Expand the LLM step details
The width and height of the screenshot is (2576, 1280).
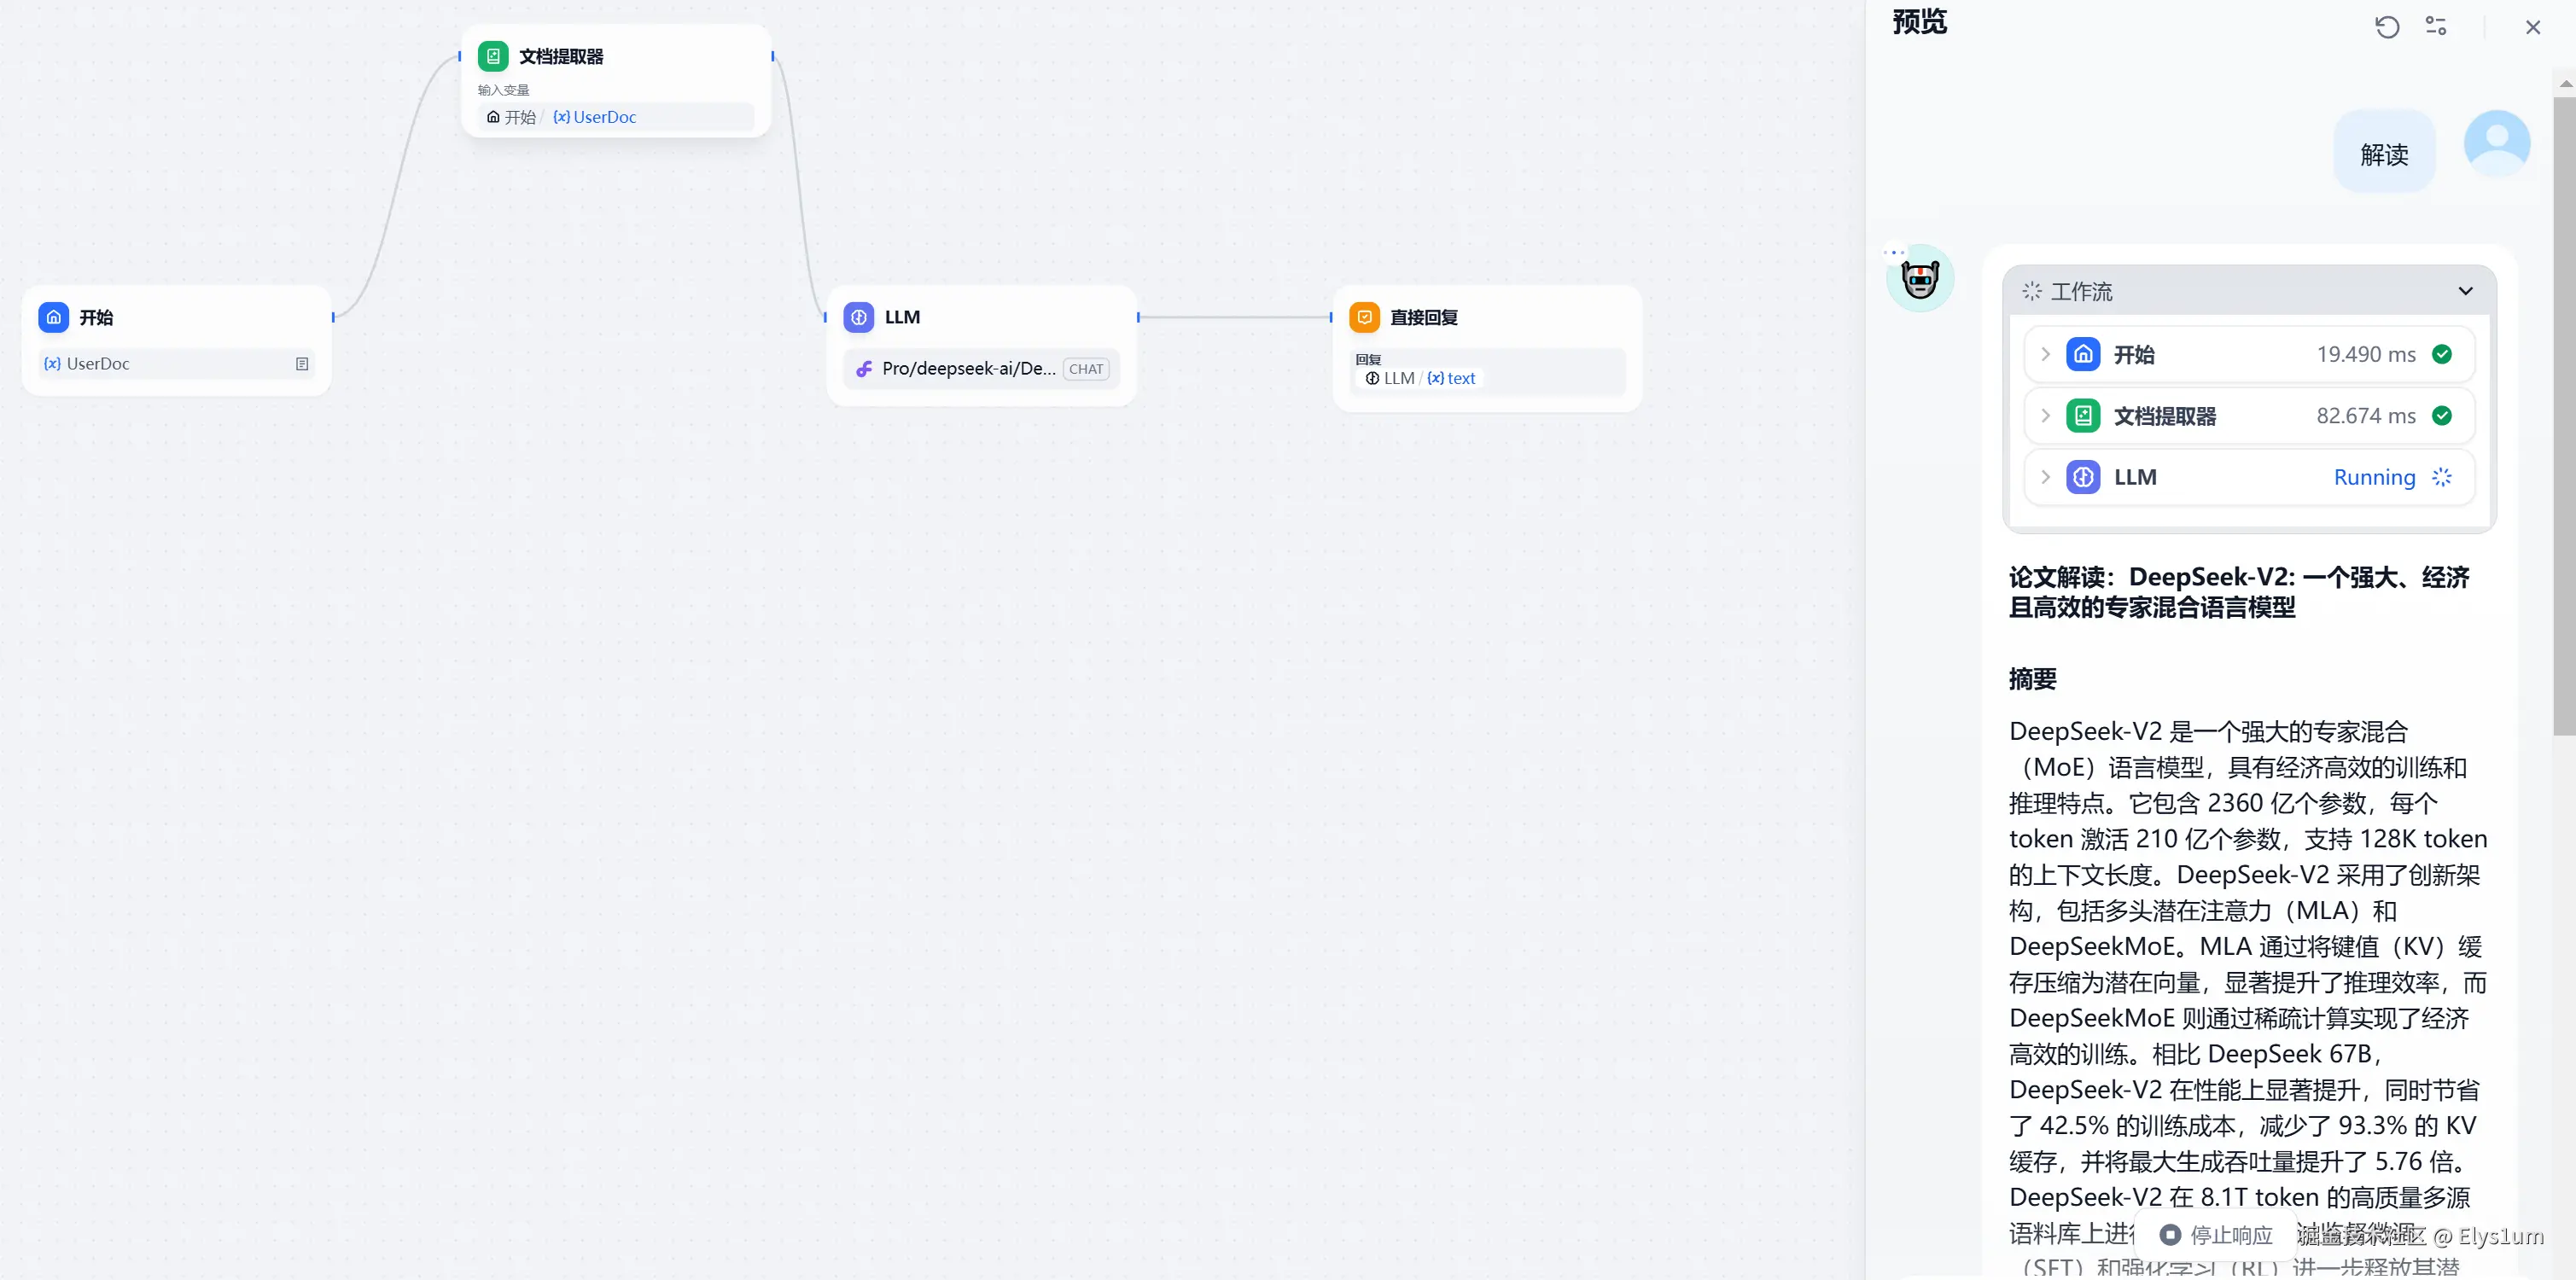pyautogui.click(x=2046, y=477)
